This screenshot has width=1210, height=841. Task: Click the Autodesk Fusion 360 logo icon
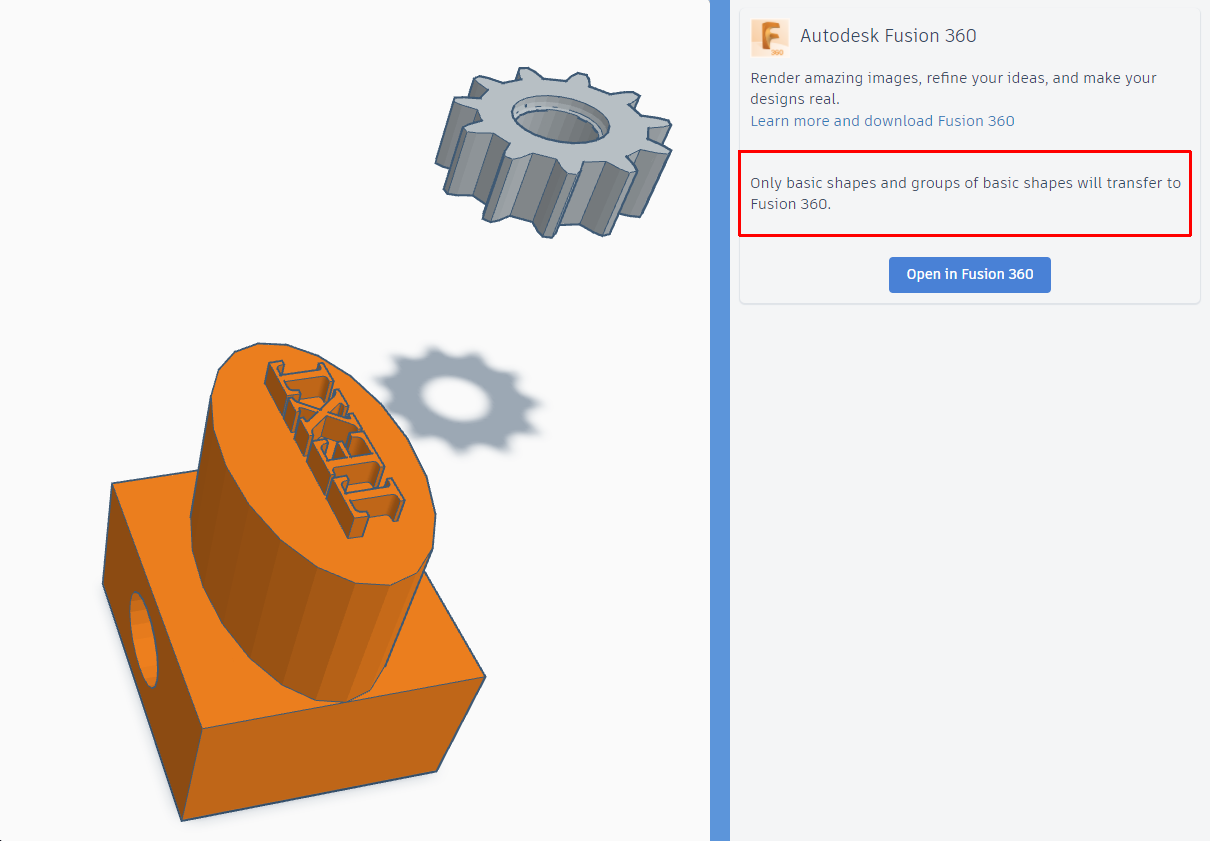tap(769, 37)
